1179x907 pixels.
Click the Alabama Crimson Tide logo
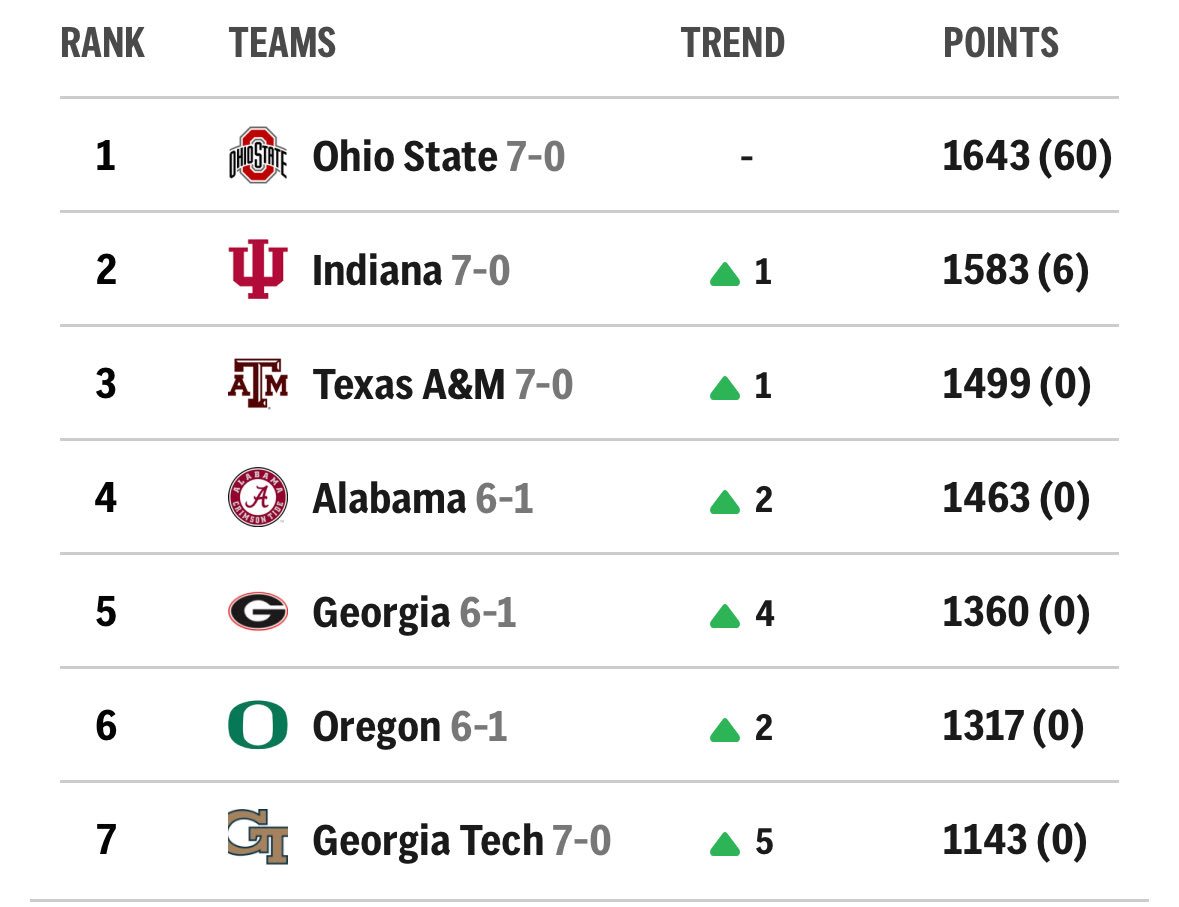[257, 498]
